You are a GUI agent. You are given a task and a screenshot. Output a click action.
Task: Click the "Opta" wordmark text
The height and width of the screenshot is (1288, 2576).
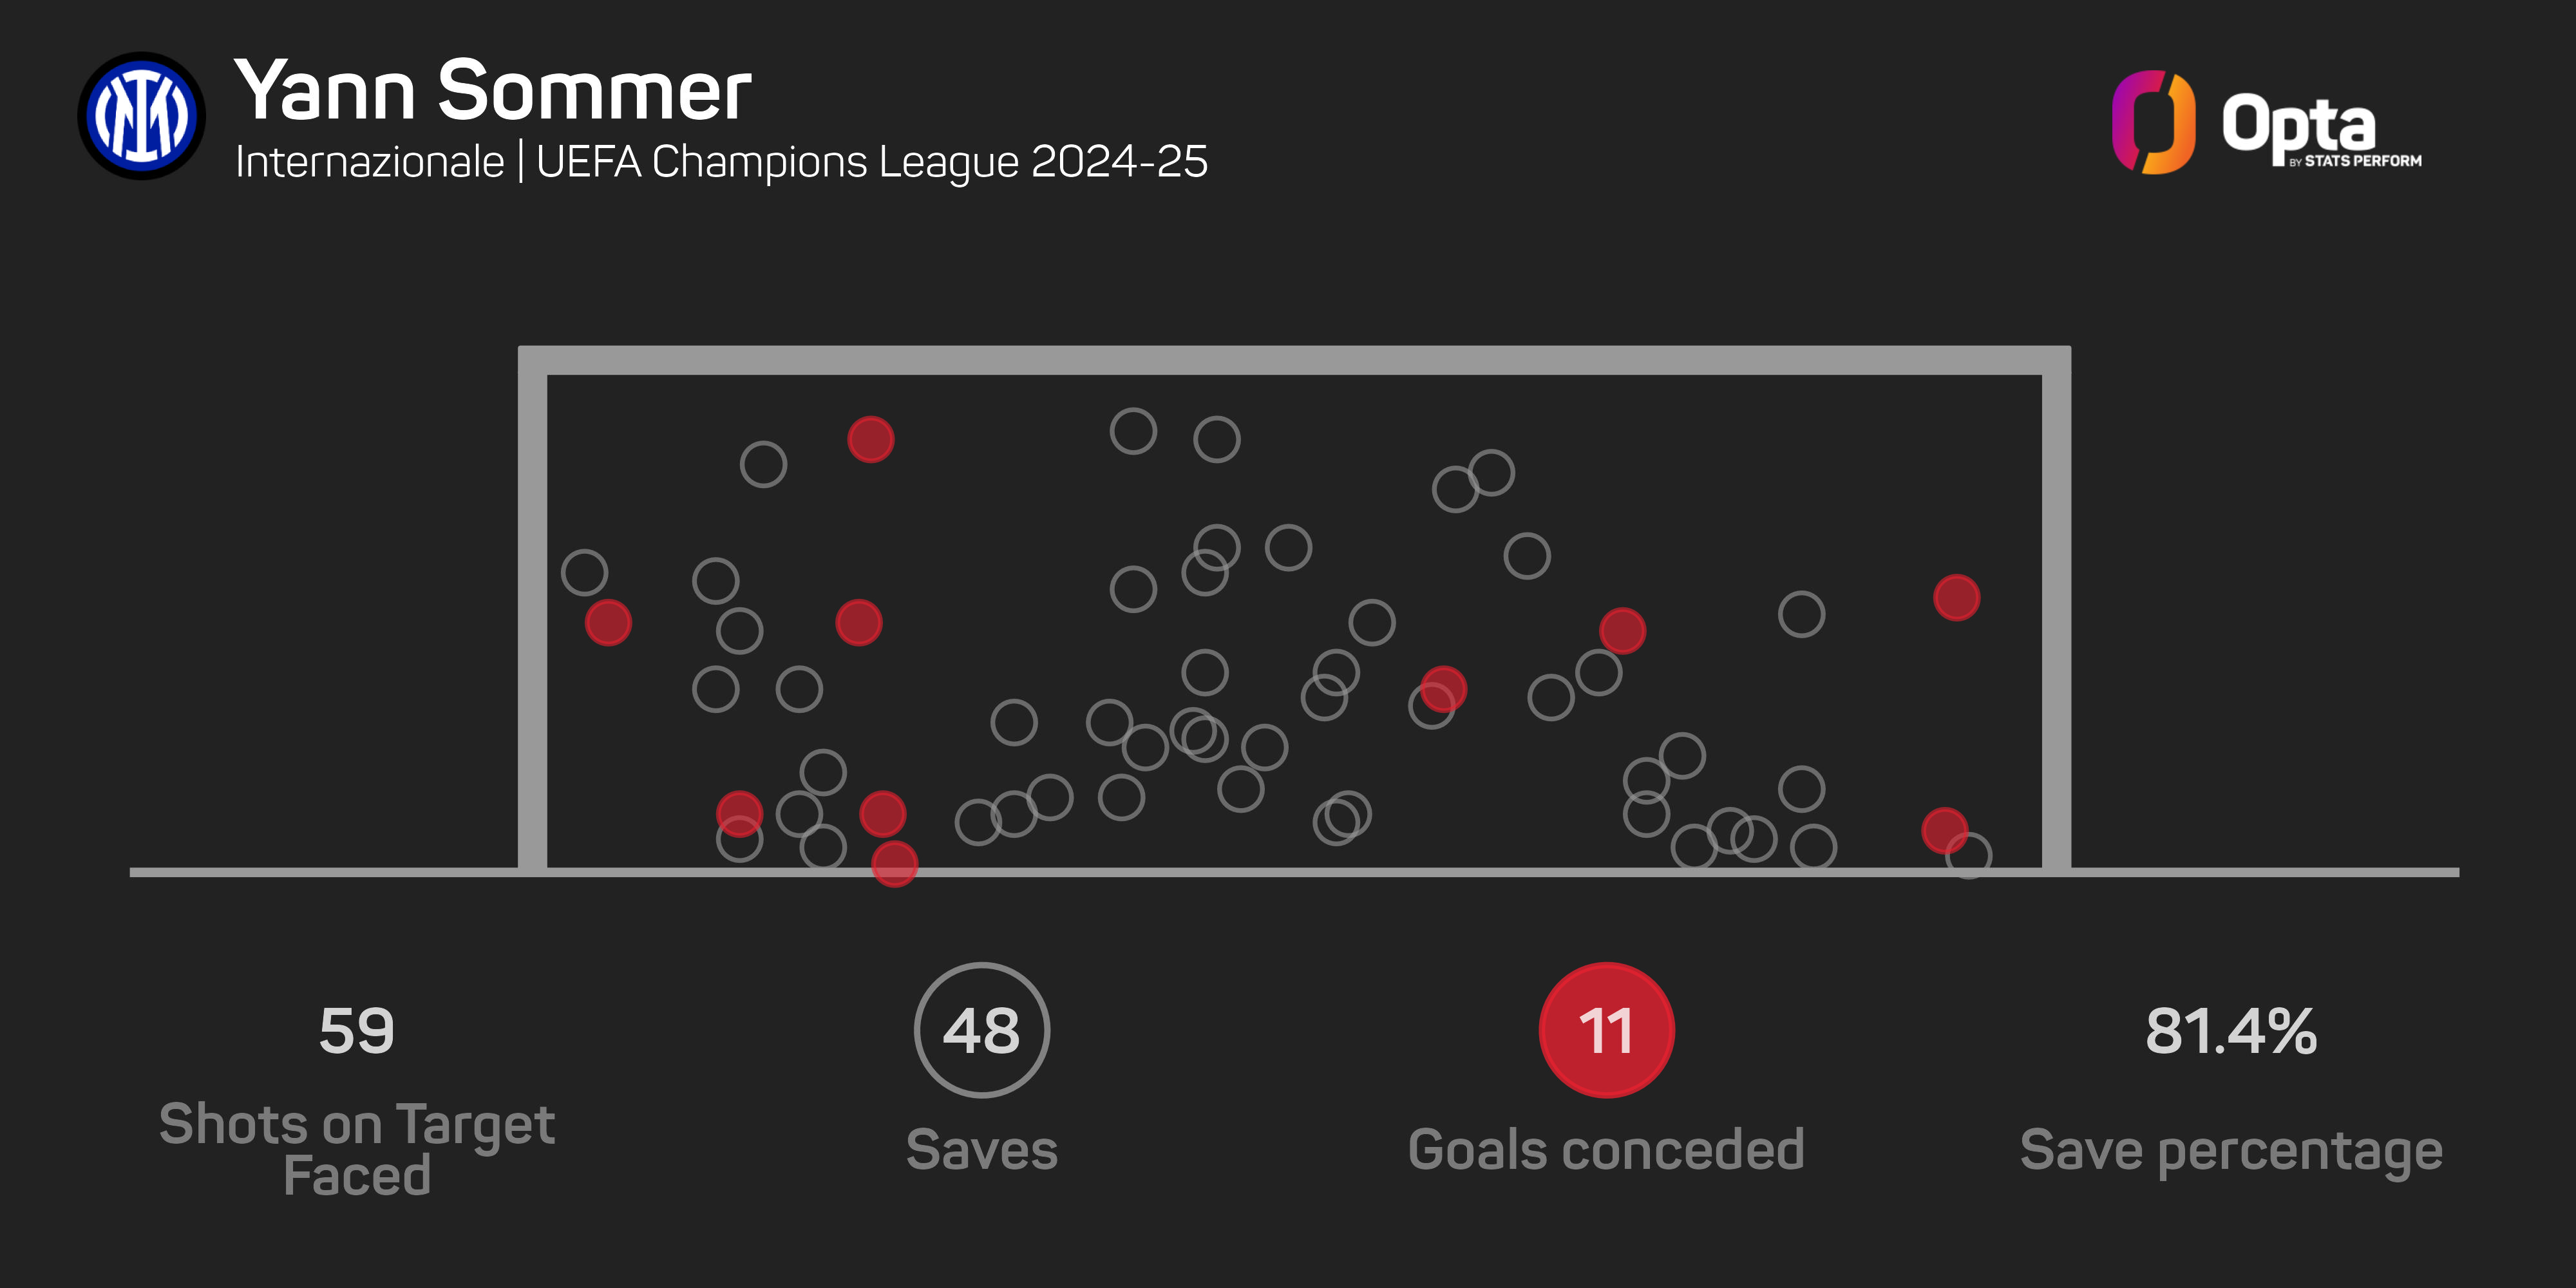click(x=2298, y=124)
